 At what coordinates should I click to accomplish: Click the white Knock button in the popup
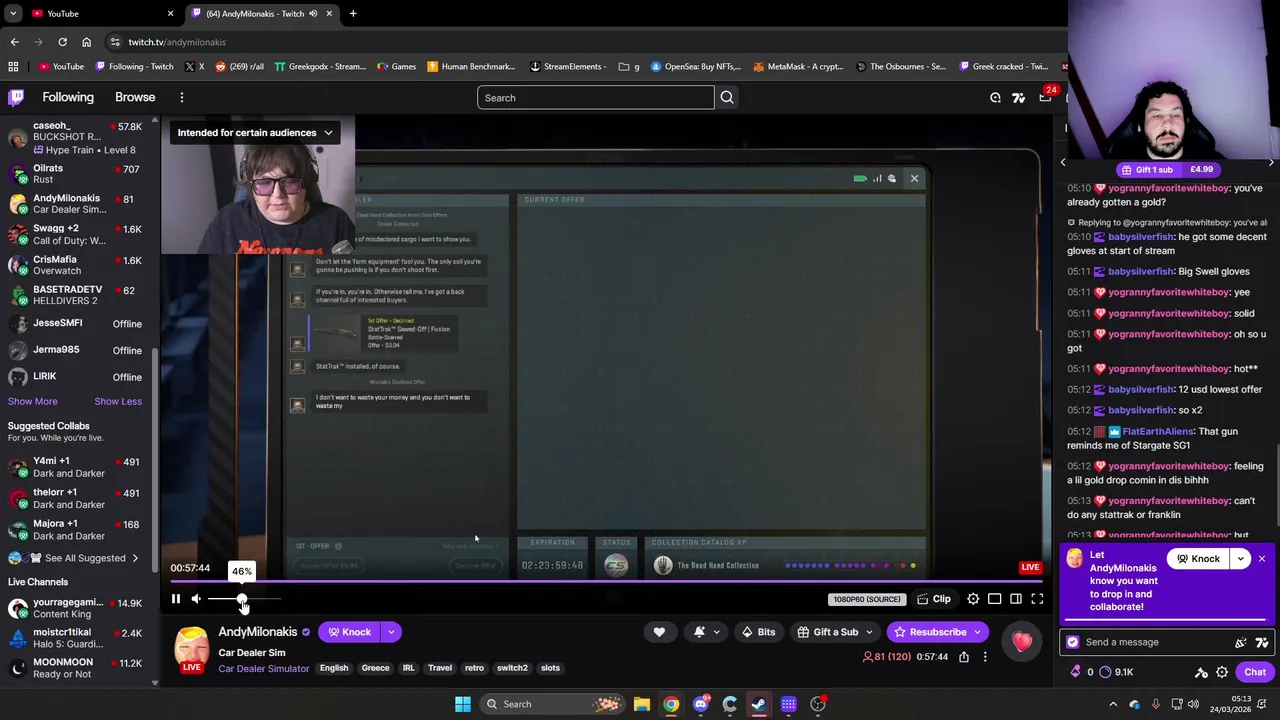[x=1198, y=559]
